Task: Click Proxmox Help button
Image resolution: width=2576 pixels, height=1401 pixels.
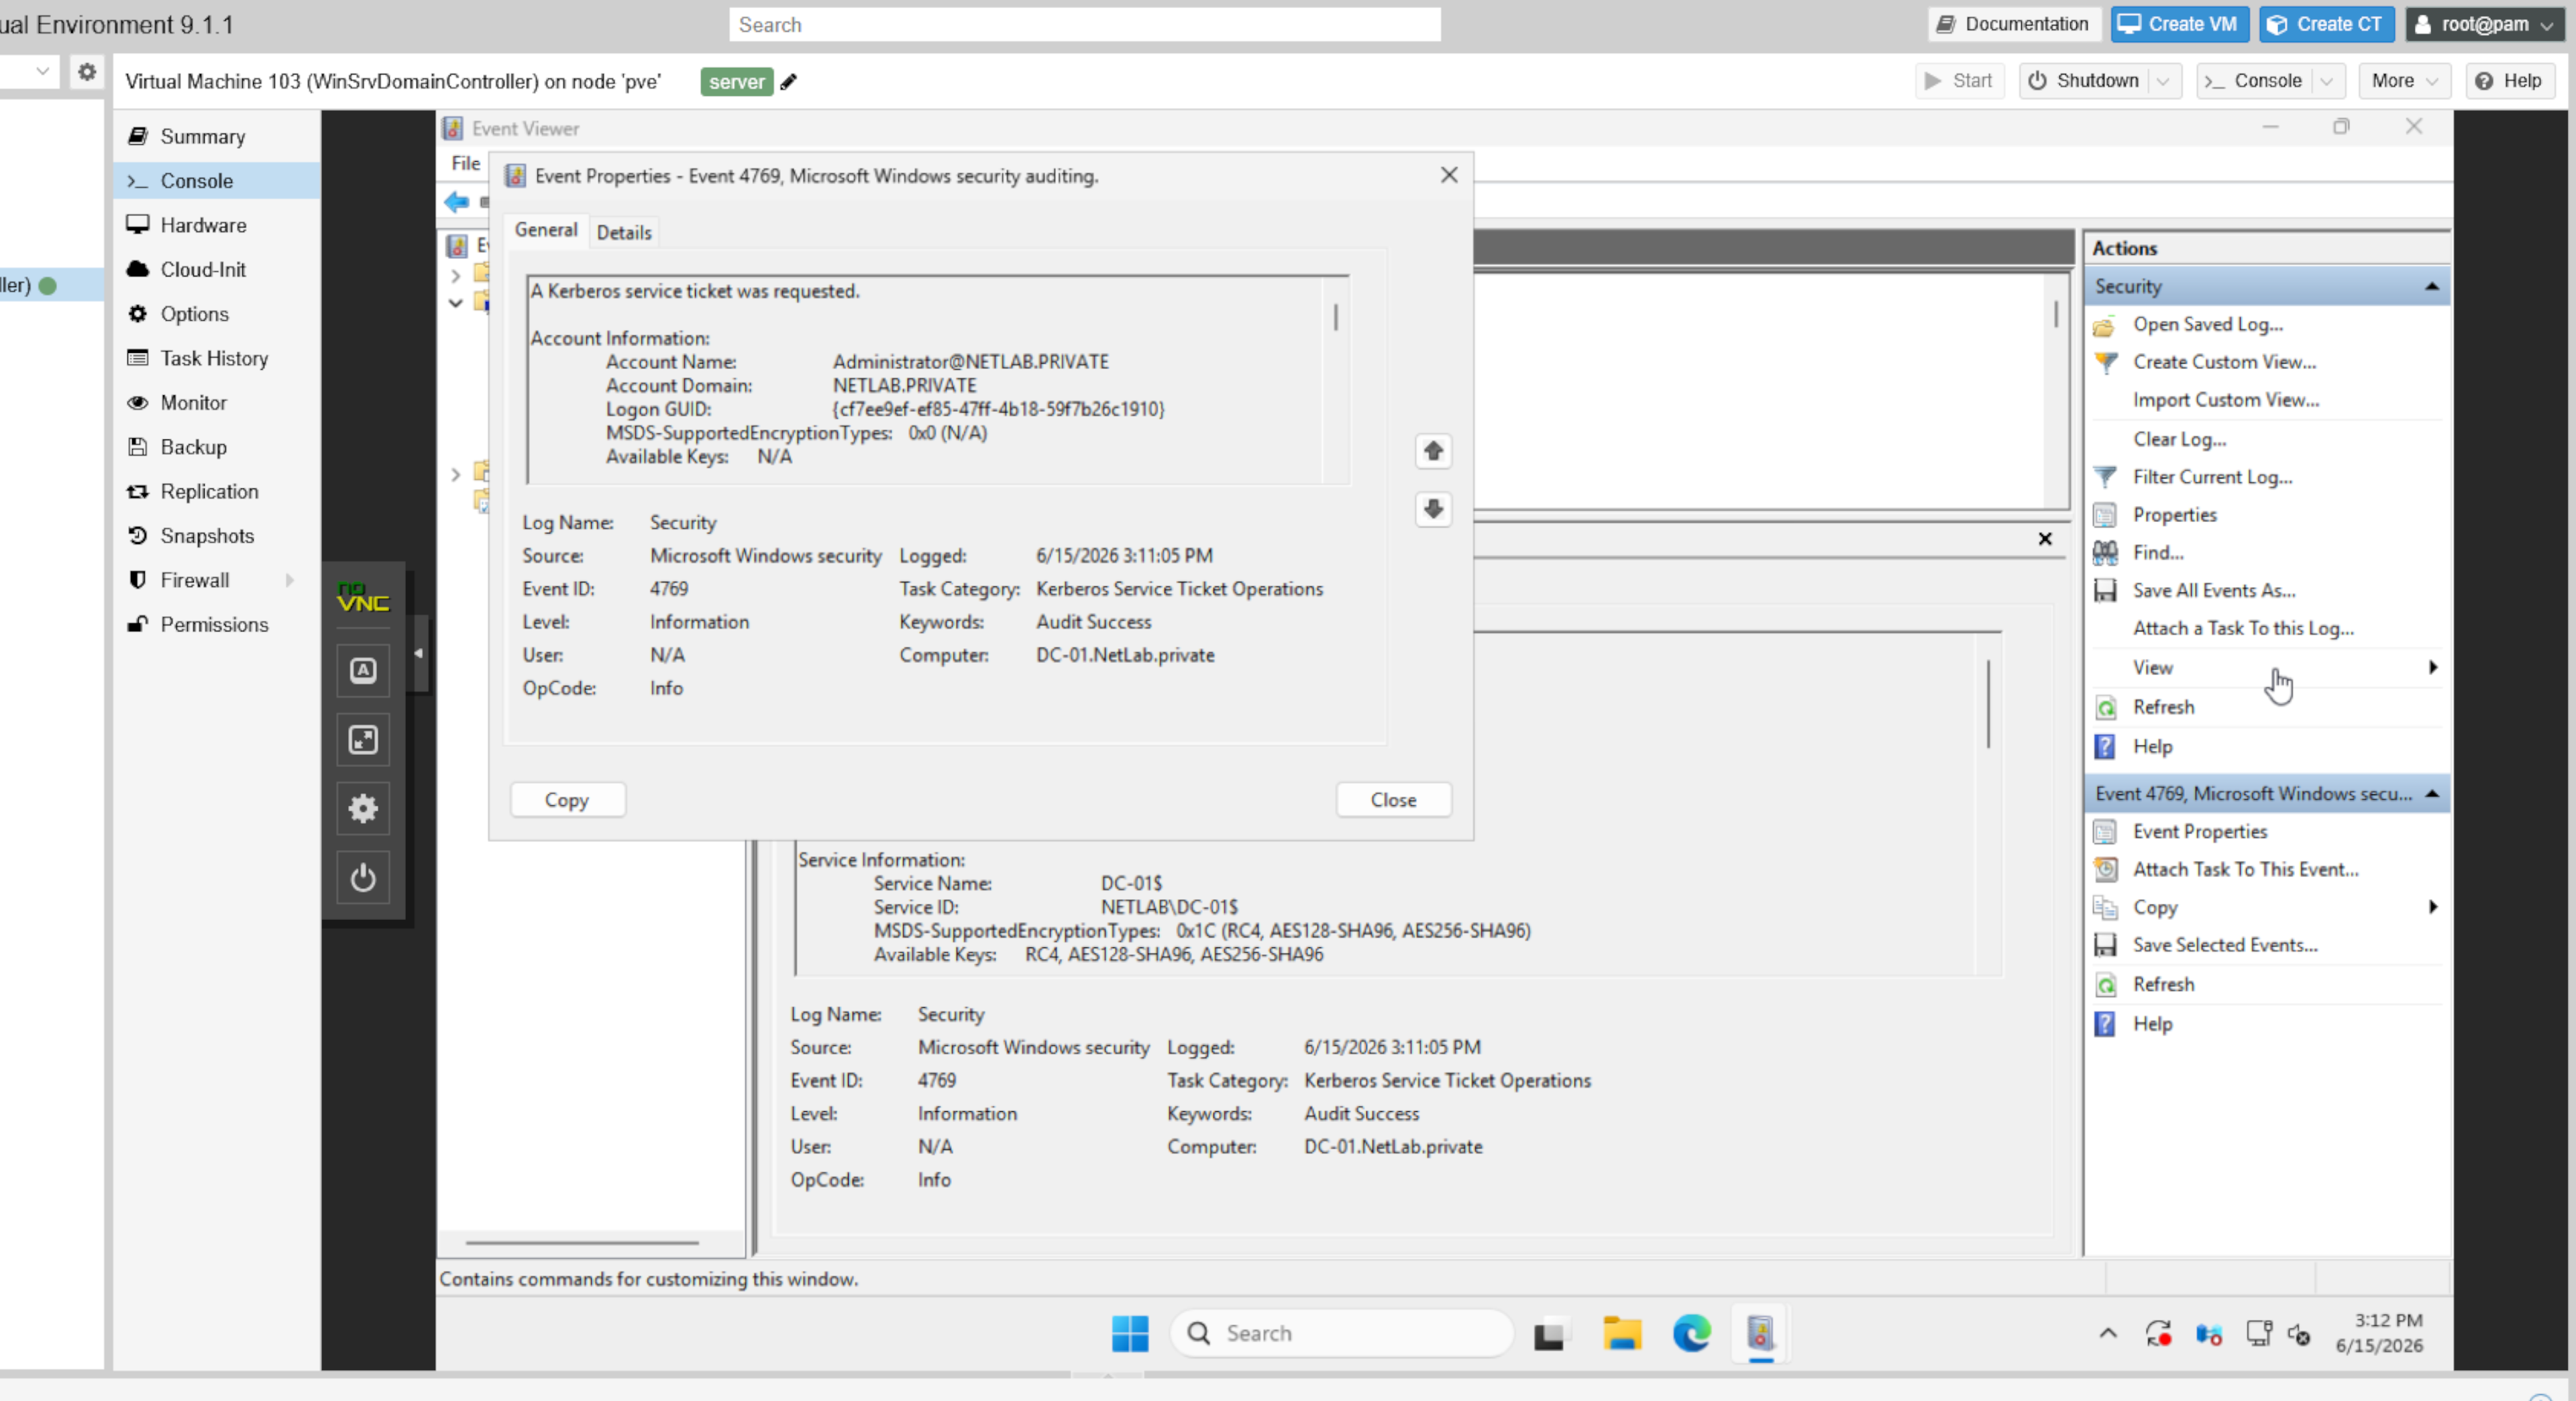Action: 2509,81
